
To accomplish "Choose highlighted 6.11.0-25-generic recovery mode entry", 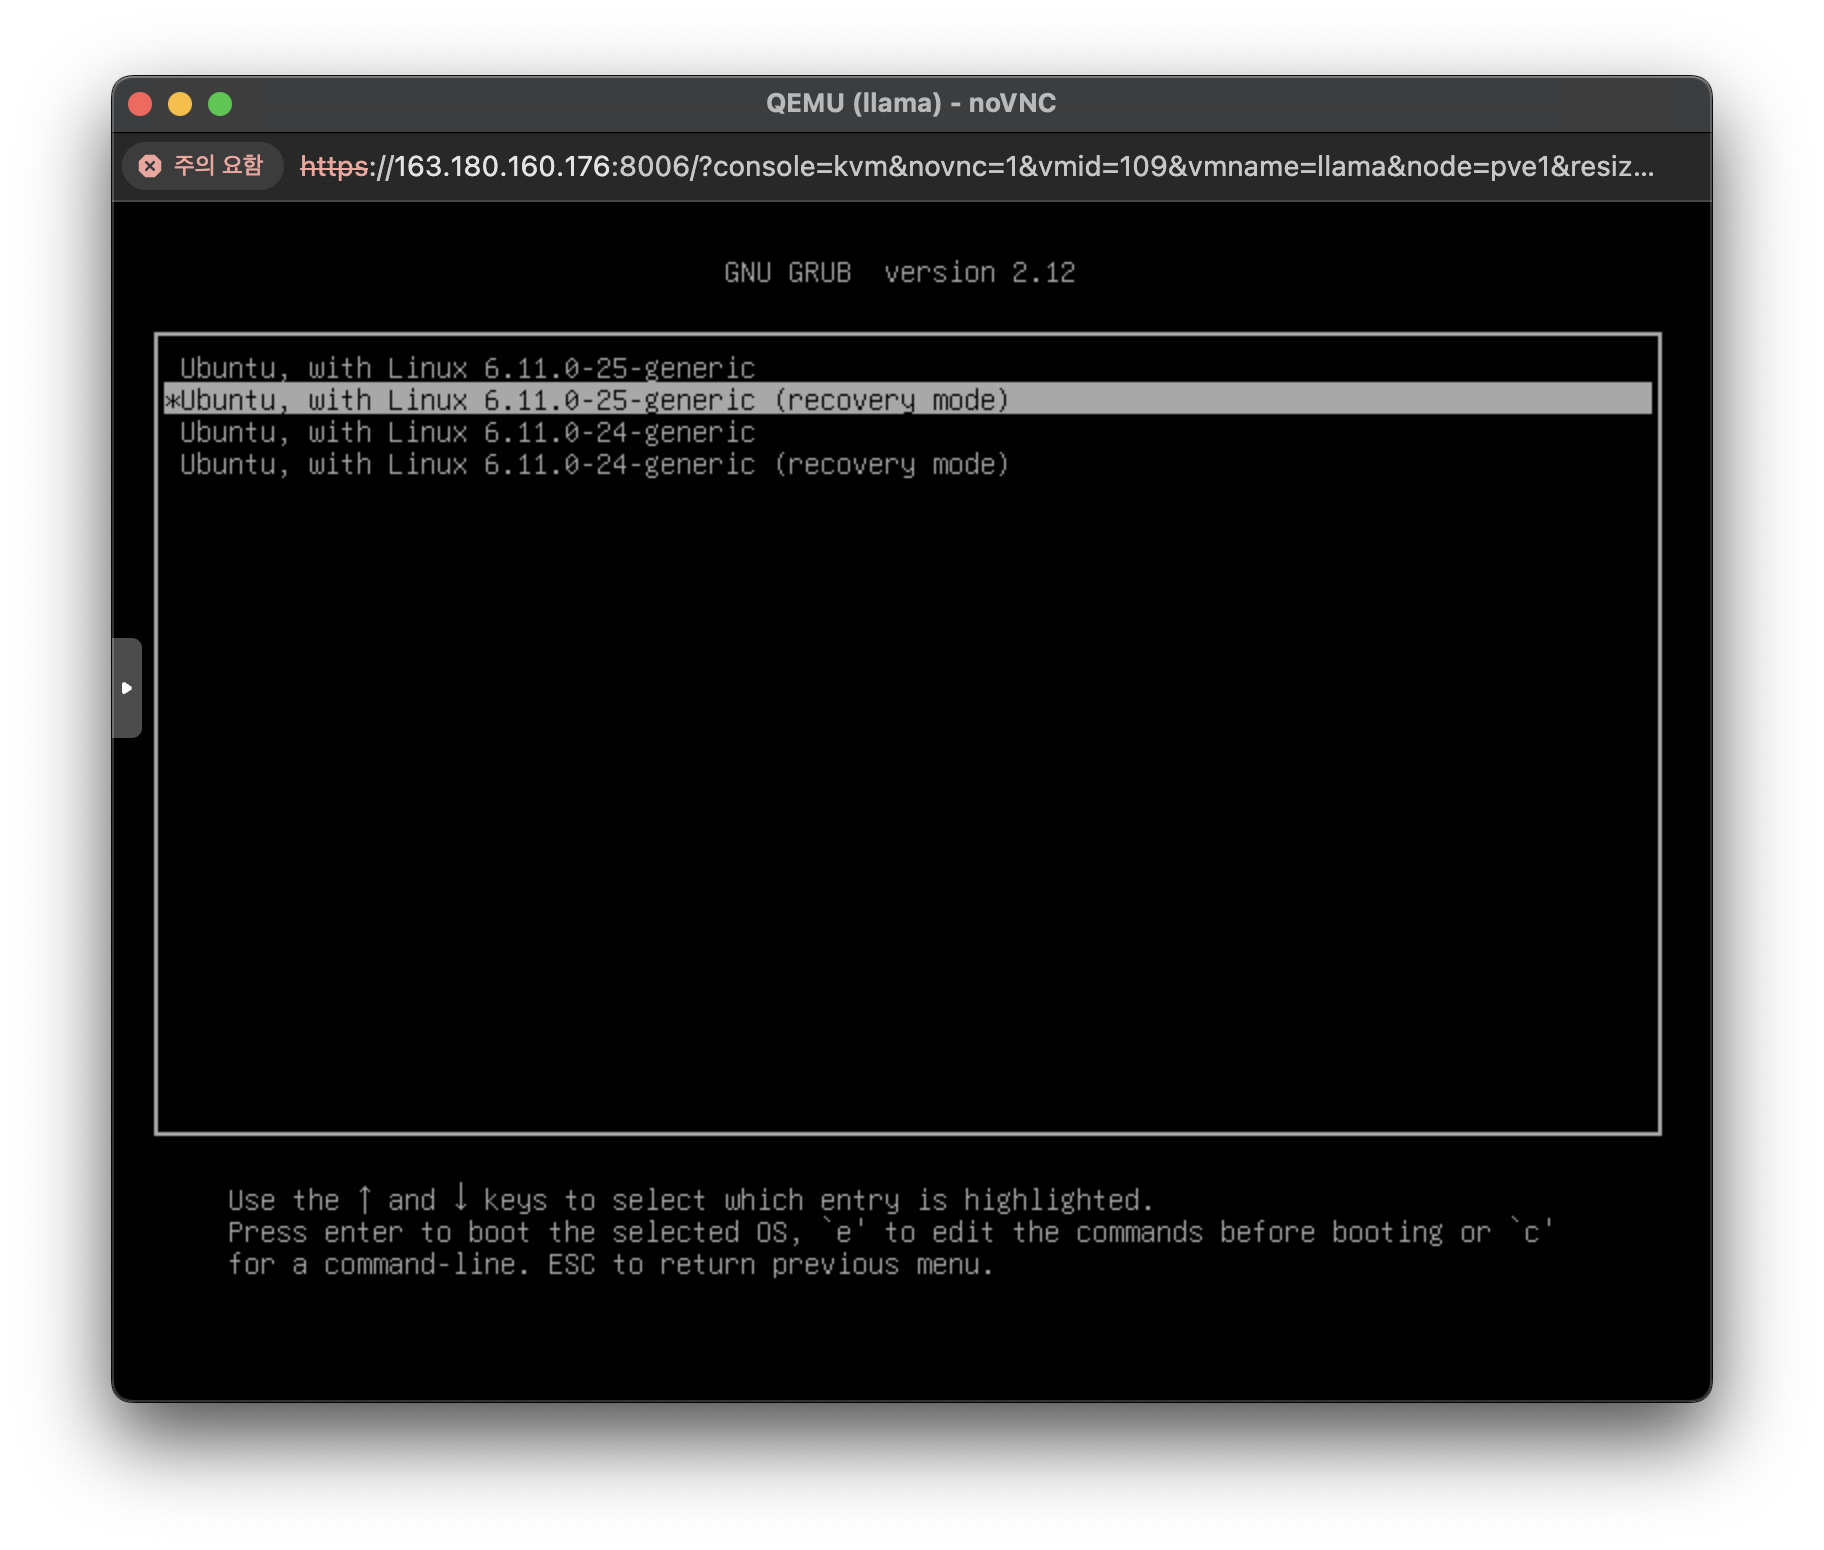I will coord(594,400).
